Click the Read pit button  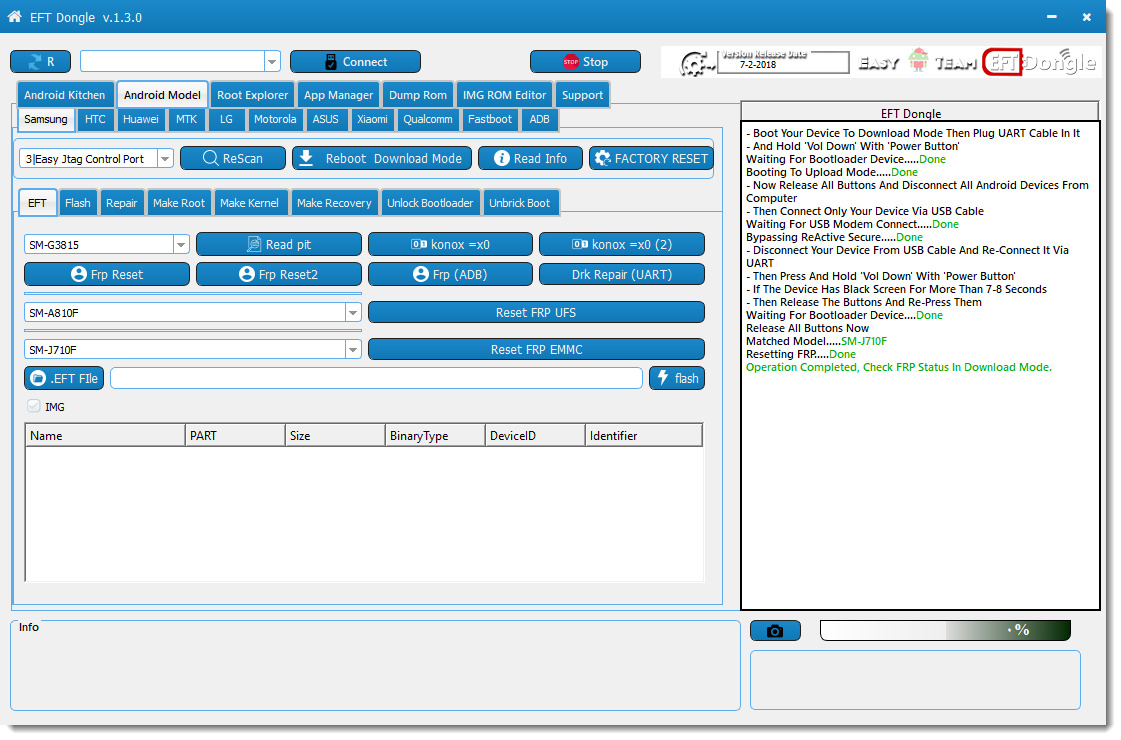click(279, 245)
